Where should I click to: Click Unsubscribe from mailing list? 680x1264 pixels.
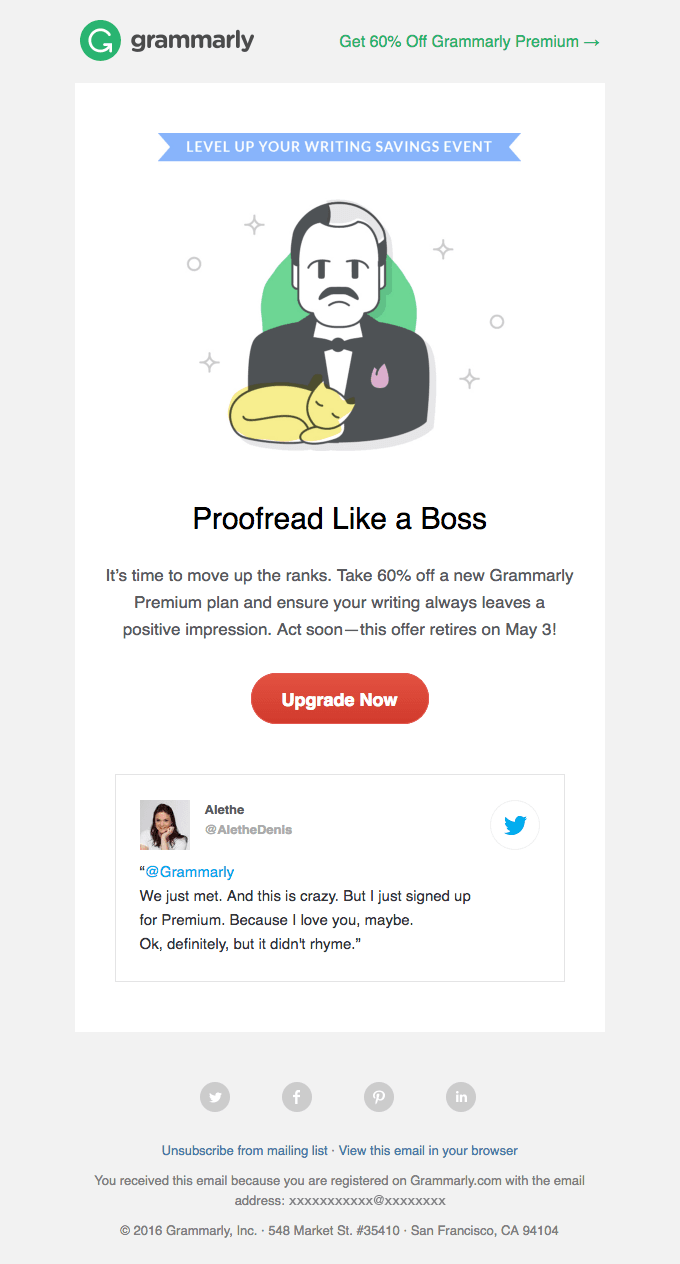tap(245, 1151)
